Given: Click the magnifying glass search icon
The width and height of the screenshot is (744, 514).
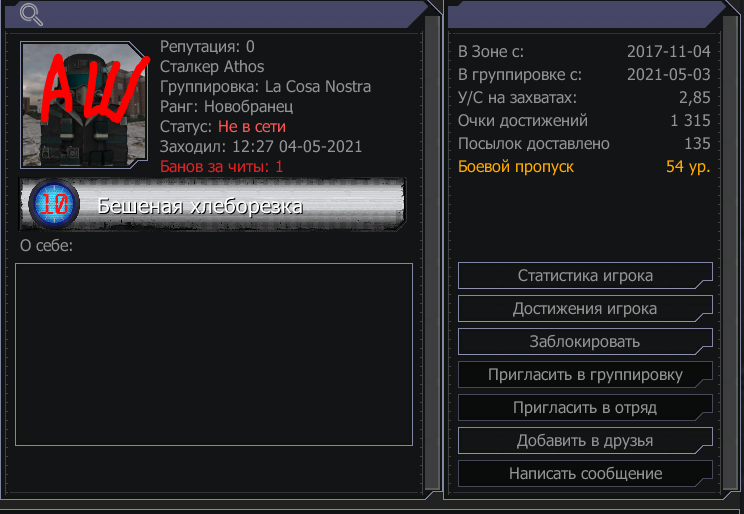Looking at the screenshot, I should tap(31, 15).
